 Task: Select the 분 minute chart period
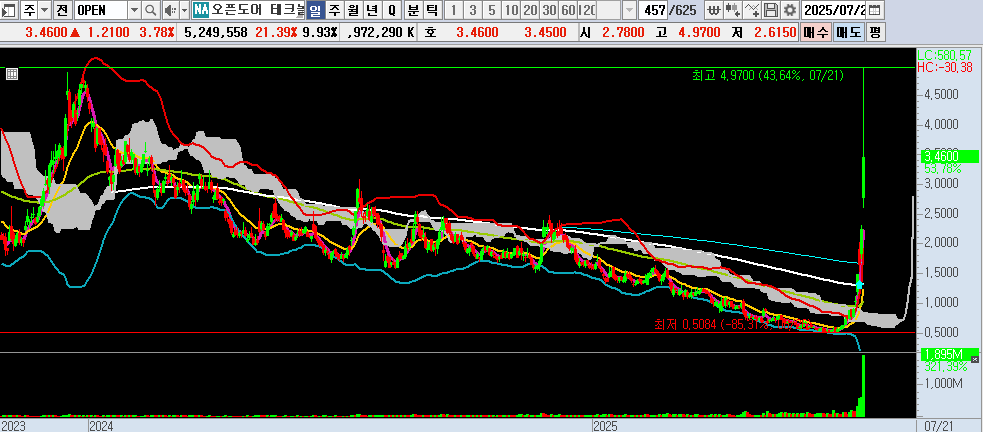[413, 10]
